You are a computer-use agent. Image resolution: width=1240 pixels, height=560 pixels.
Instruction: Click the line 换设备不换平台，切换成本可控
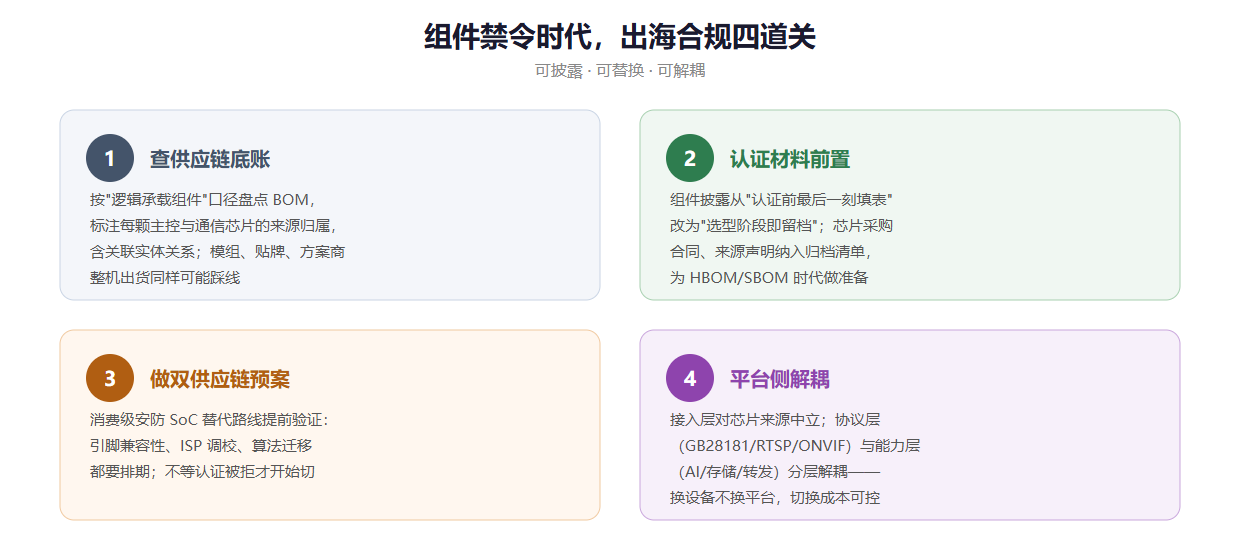click(775, 497)
